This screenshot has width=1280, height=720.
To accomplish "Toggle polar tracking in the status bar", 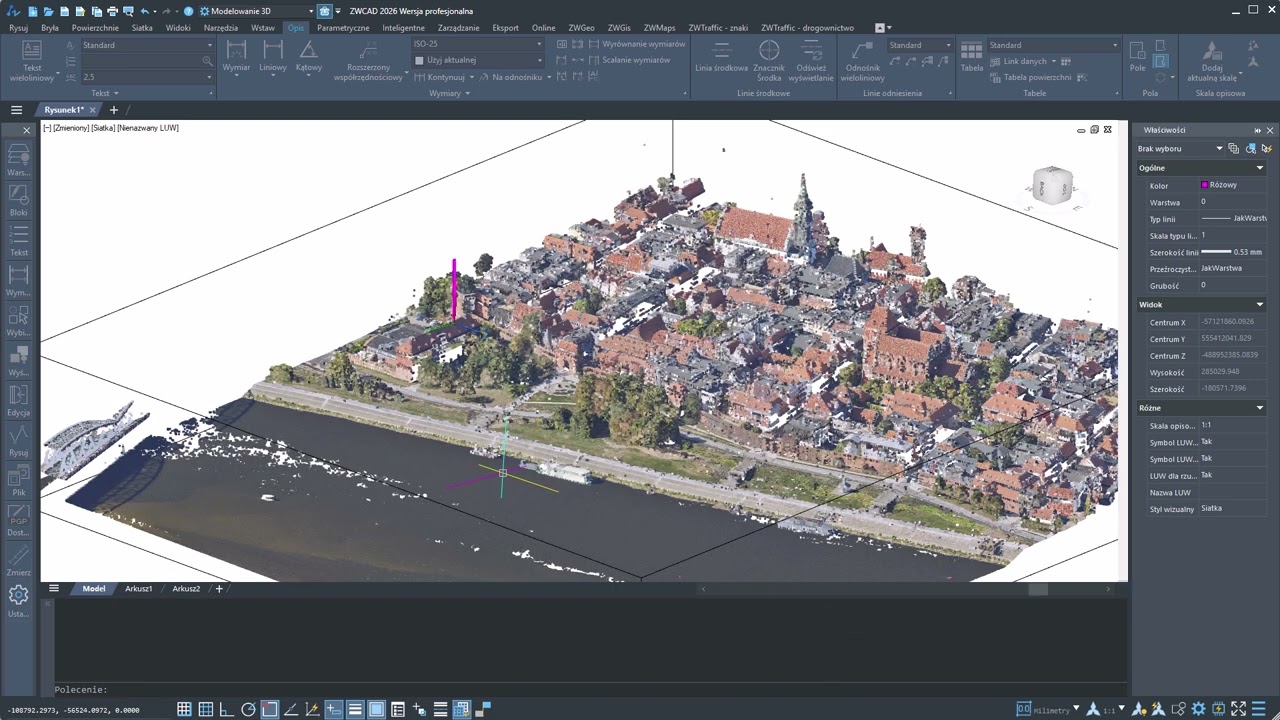I will [249, 709].
